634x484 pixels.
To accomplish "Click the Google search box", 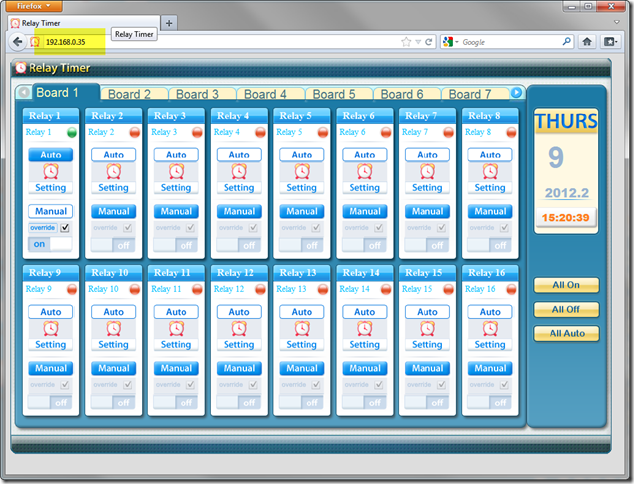I will [x=510, y=42].
